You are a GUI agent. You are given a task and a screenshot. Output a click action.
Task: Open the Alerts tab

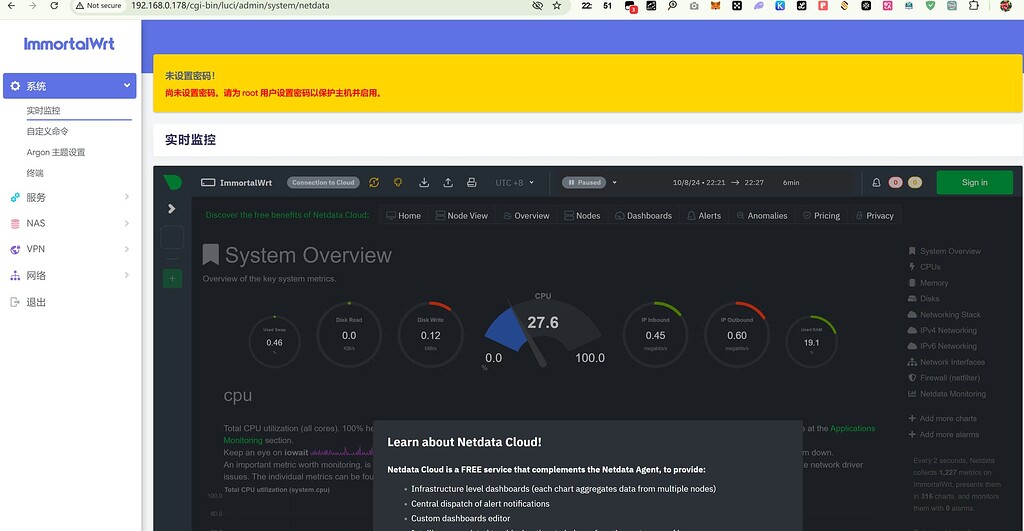(704, 216)
